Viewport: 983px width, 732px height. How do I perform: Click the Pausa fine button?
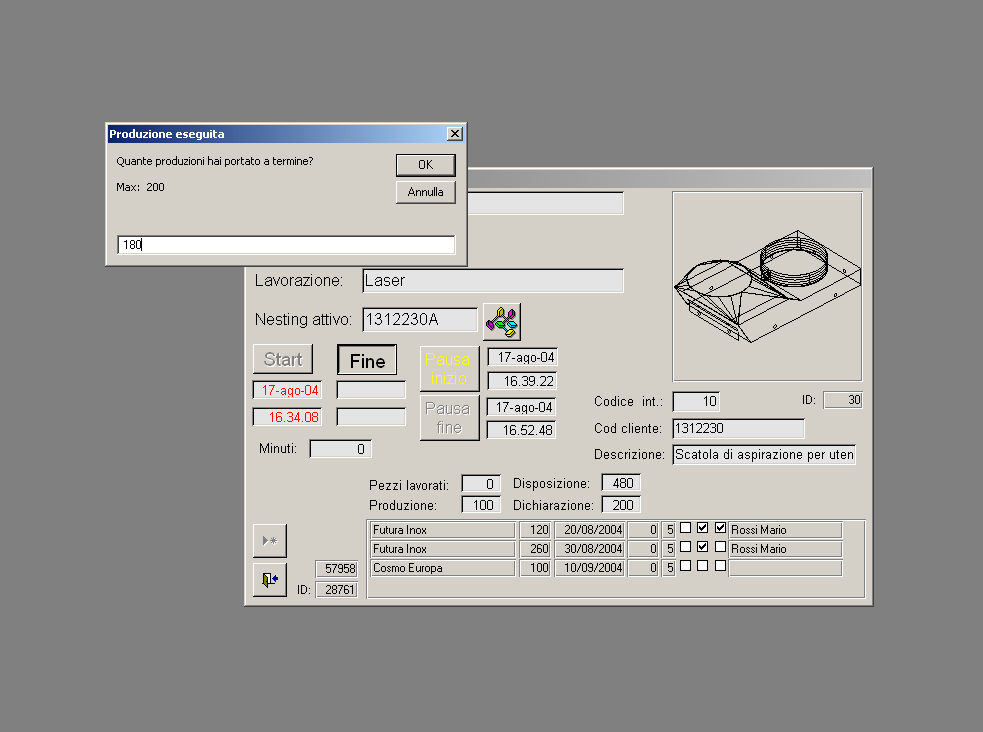[x=449, y=417]
